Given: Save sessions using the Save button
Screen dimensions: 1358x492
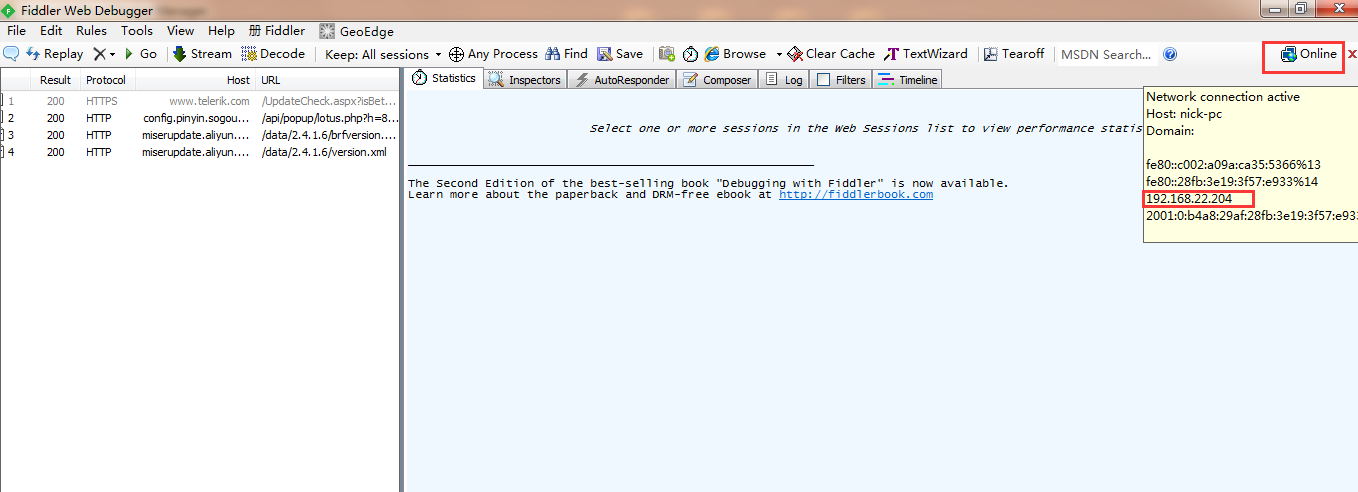Looking at the screenshot, I should 620,54.
